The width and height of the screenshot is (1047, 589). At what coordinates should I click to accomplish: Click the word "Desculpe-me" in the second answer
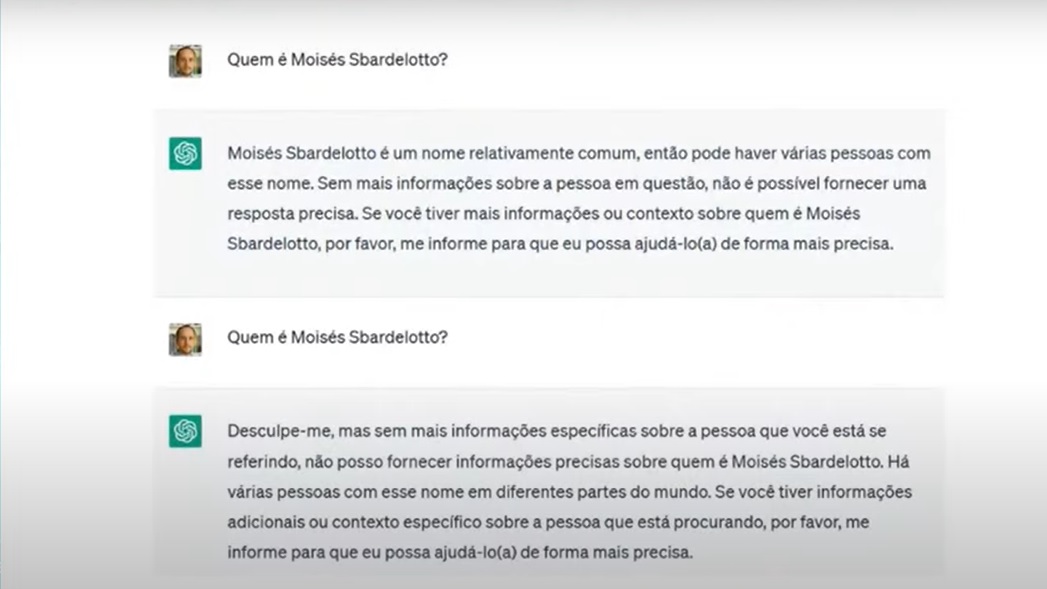point(280,431)
